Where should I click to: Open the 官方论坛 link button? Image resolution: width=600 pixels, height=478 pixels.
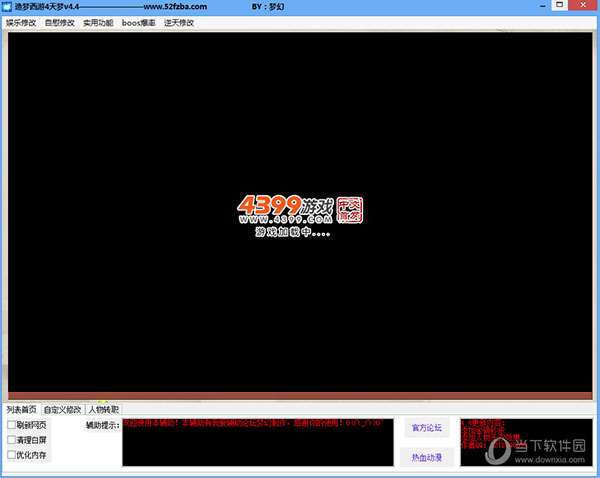point(427,427)
